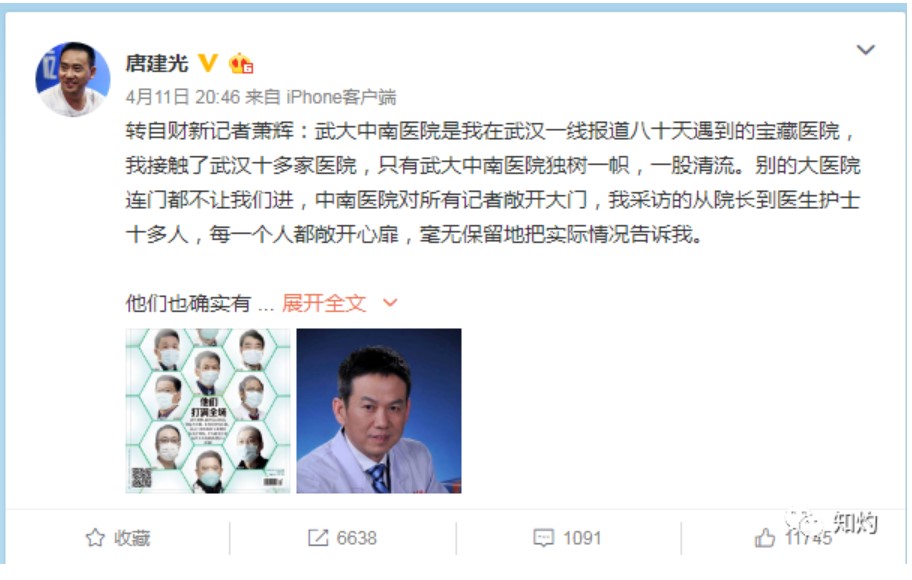
Task: Click the repost count 6638
Action: 357,538
